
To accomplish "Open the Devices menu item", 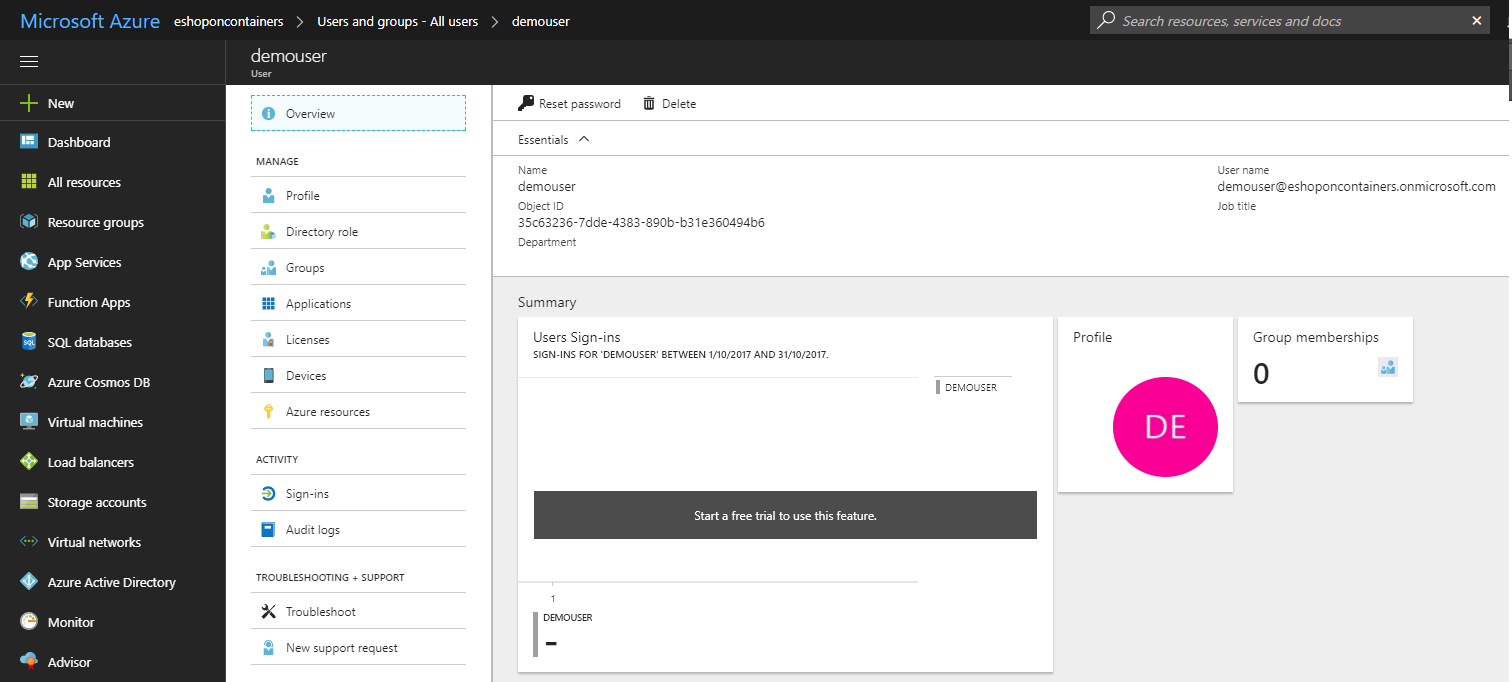I will pos(358,376).
